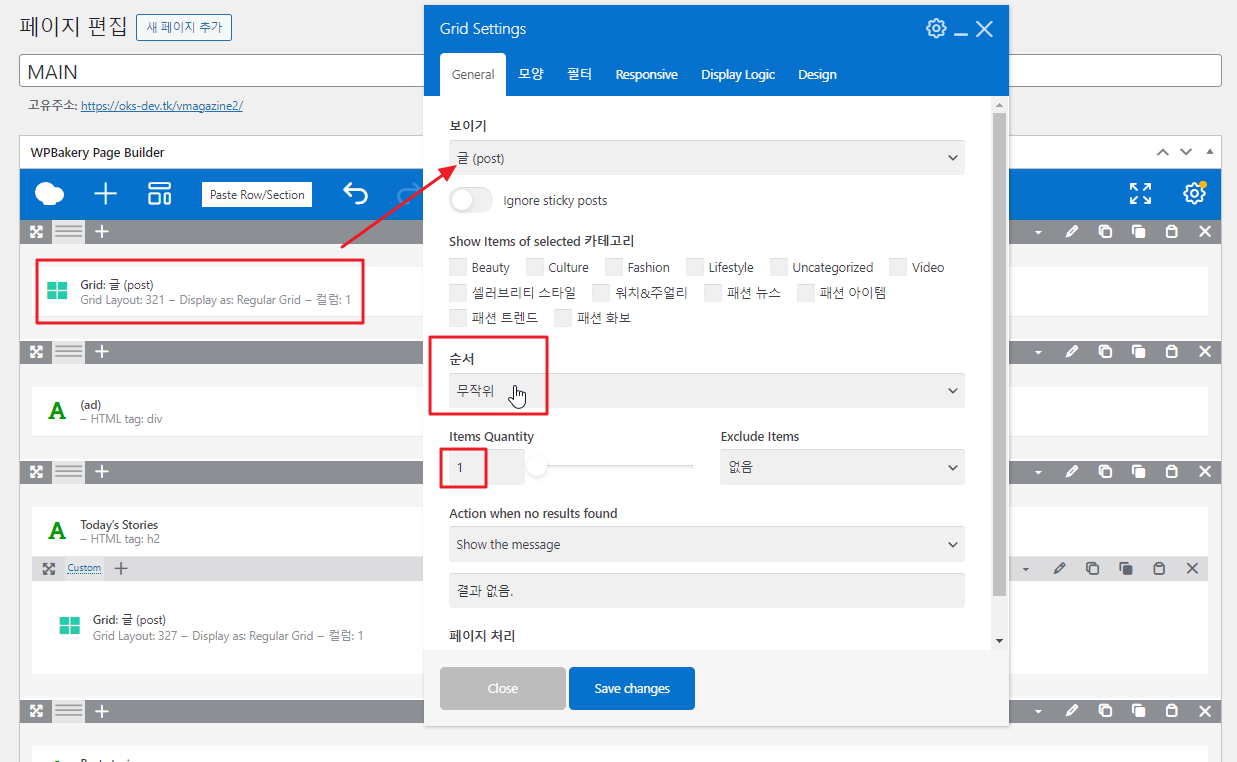Viewport: 1237px width, 762px height.
Task: Expand options caret of the (ad) row
Action: tap(1039, 352)
